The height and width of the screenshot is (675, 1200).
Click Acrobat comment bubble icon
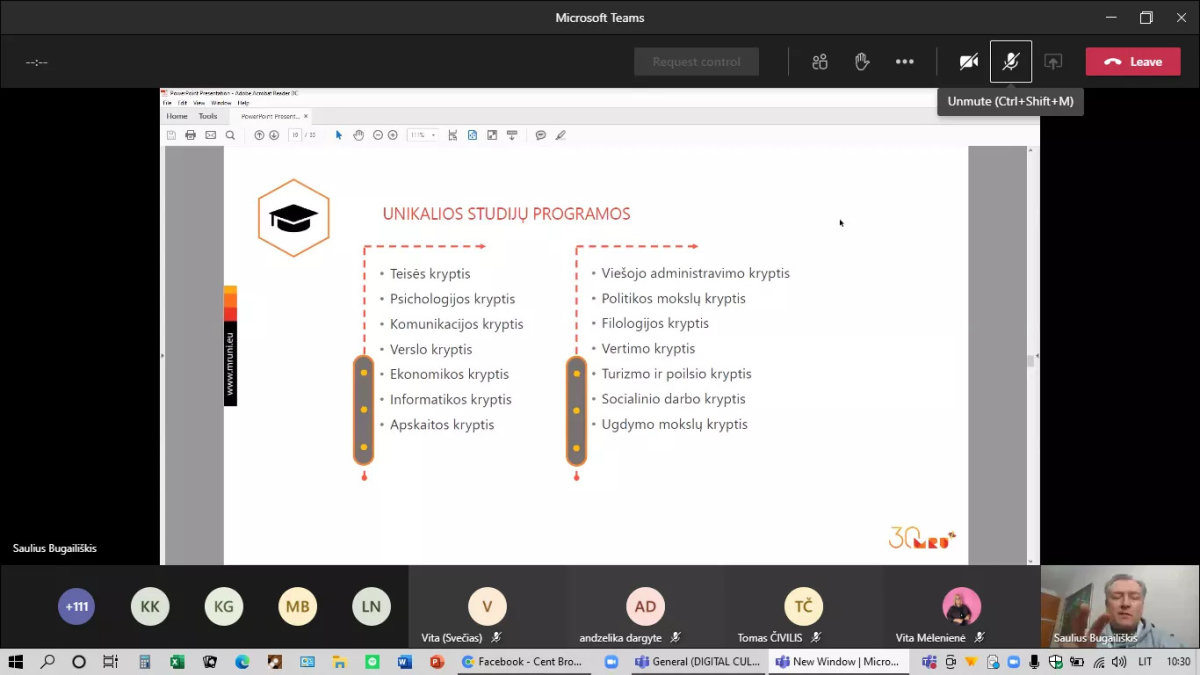pos(541,135)
